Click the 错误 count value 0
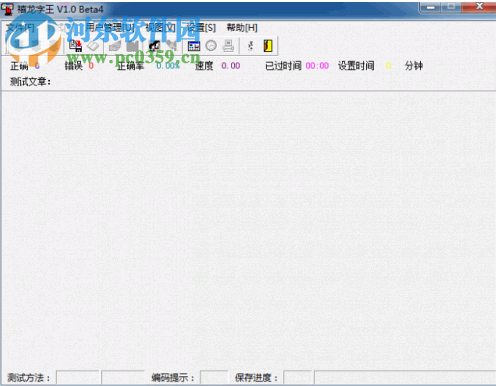This screenshot has height=386, width=496. [x=91, y=66]
